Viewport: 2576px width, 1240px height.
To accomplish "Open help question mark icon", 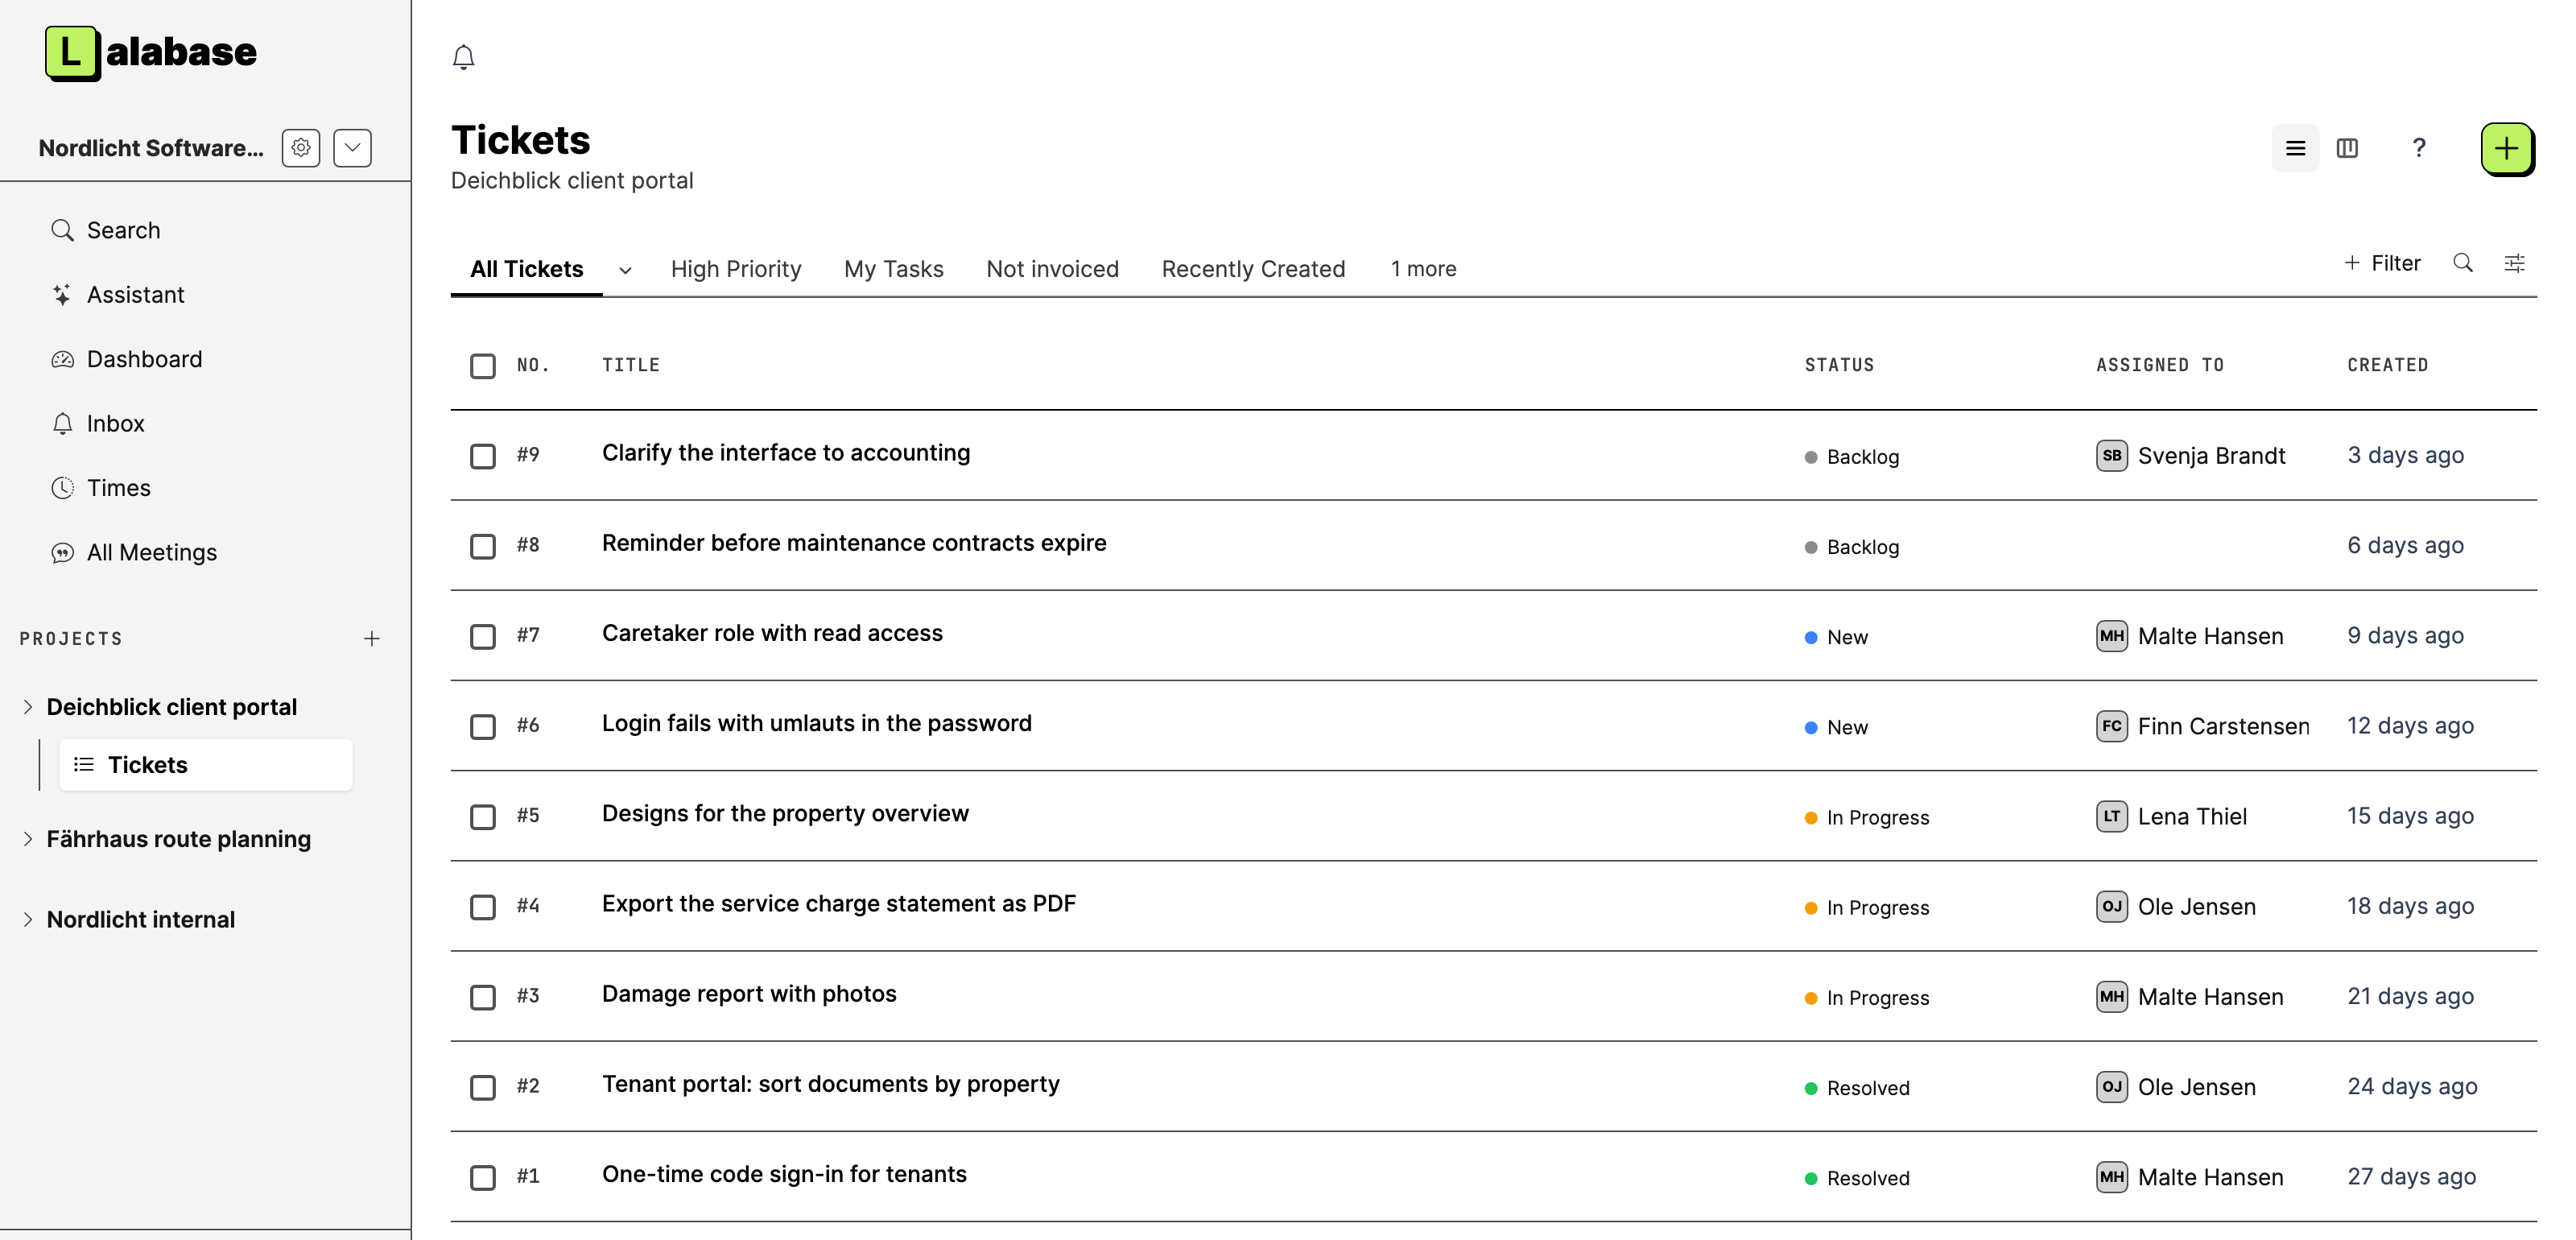I will 2418,148.
